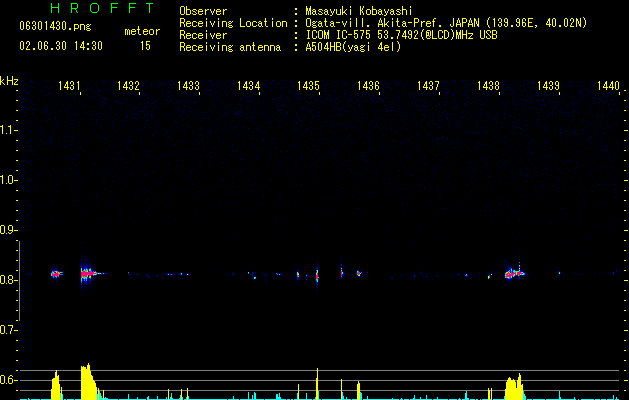The height and width of the screenshot is (400, 629).
Task: Click the 0.8 kHz frequency label
Action: (x=7, y=280)
